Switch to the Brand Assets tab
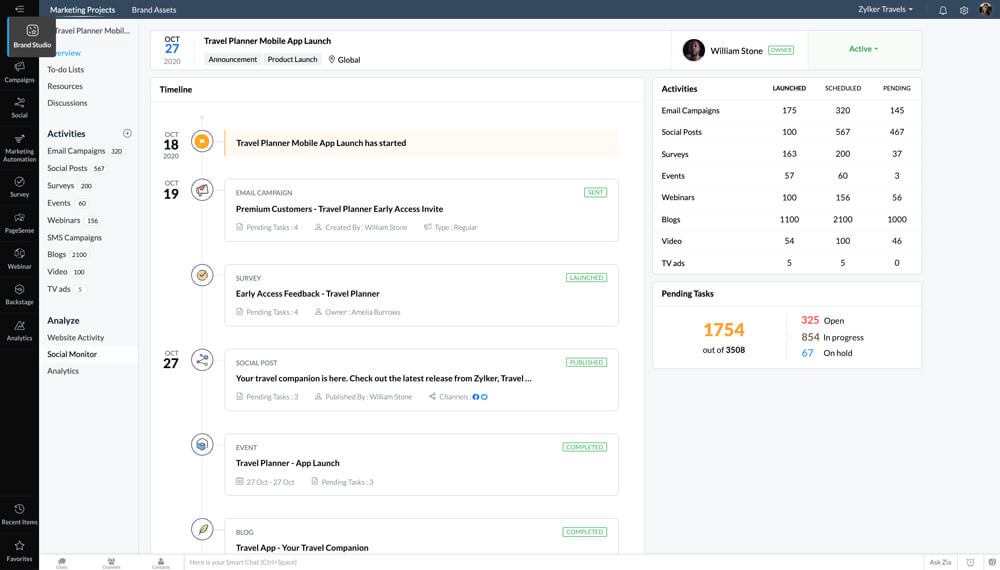Screen dimensions: 1000x570 point(154,9)
